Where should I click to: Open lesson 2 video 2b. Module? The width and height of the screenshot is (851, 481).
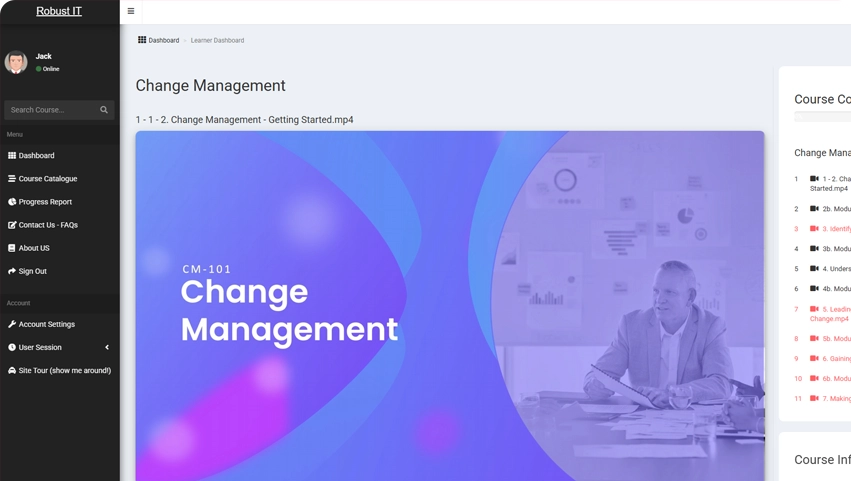(836, 209)
